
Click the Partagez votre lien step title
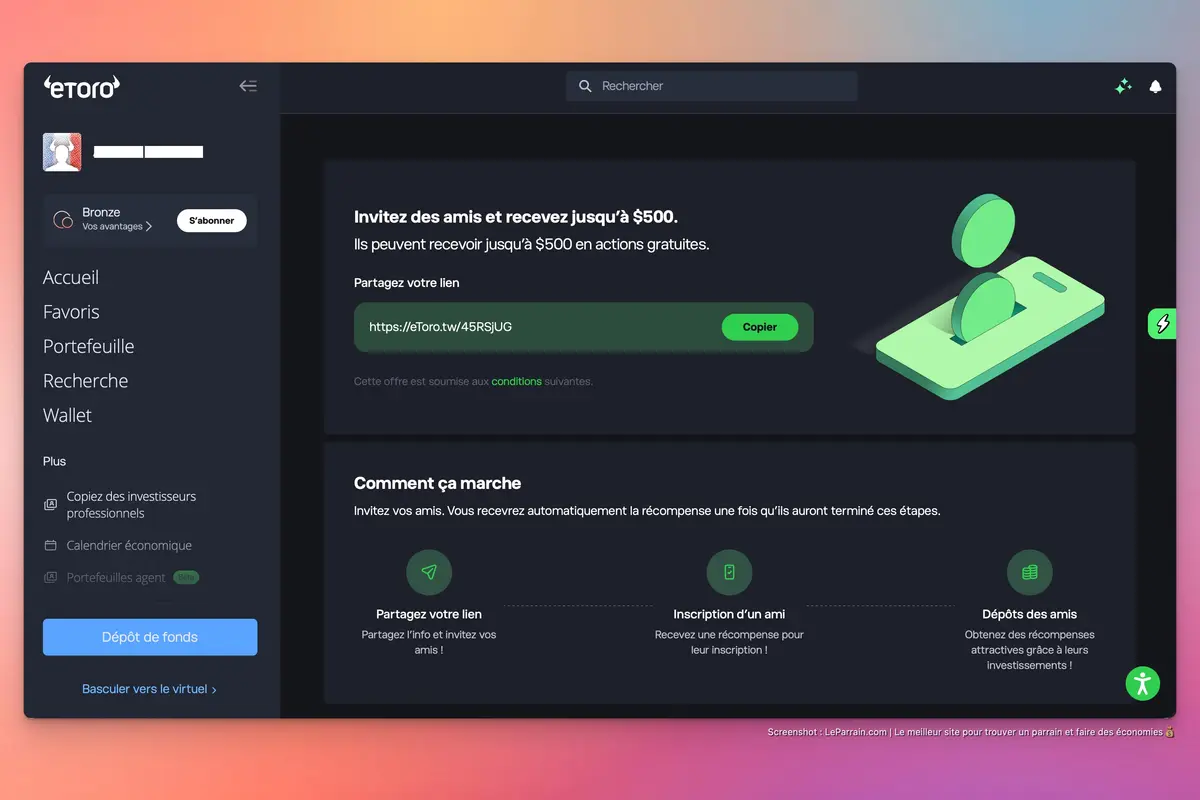(x=429, y=614)
